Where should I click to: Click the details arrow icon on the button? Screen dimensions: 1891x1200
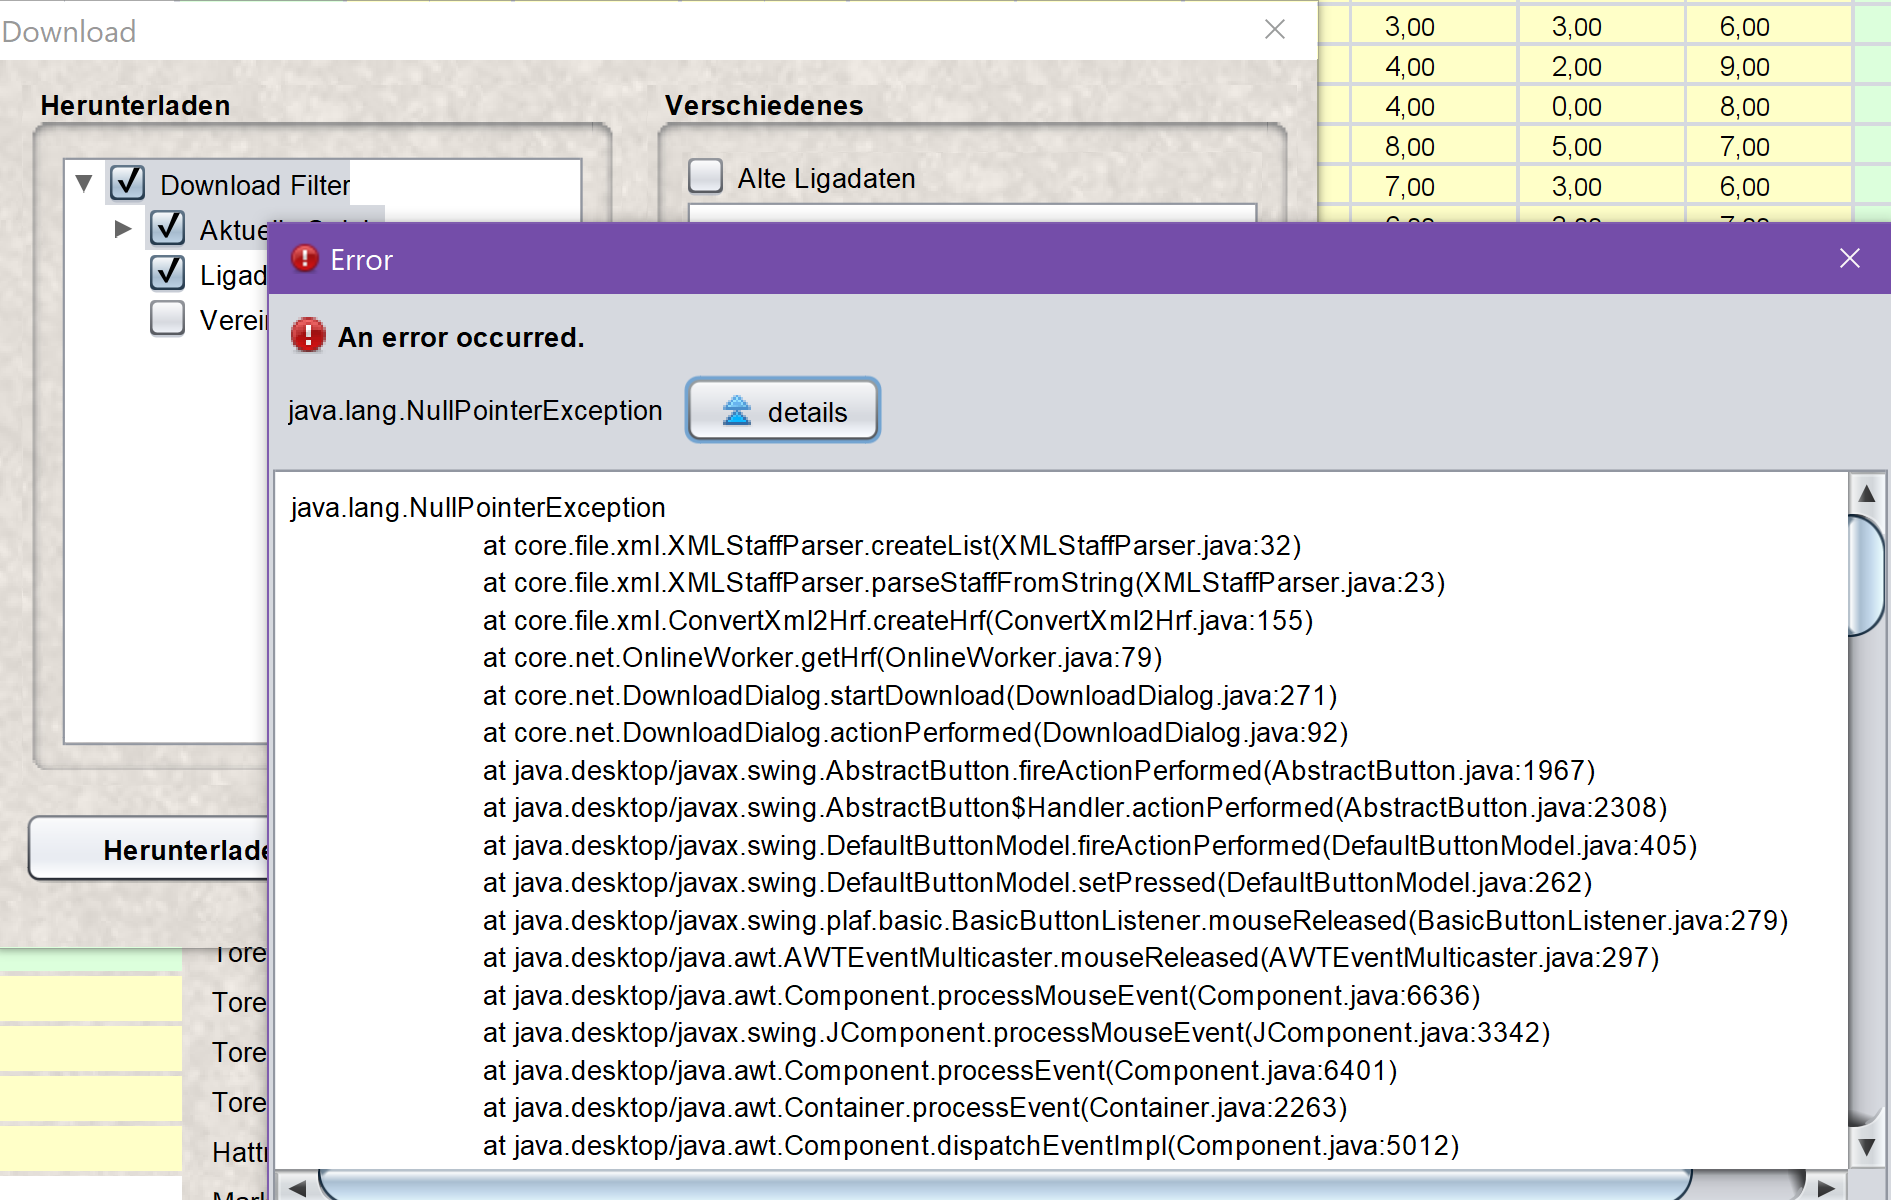click(x=737, y=411)
